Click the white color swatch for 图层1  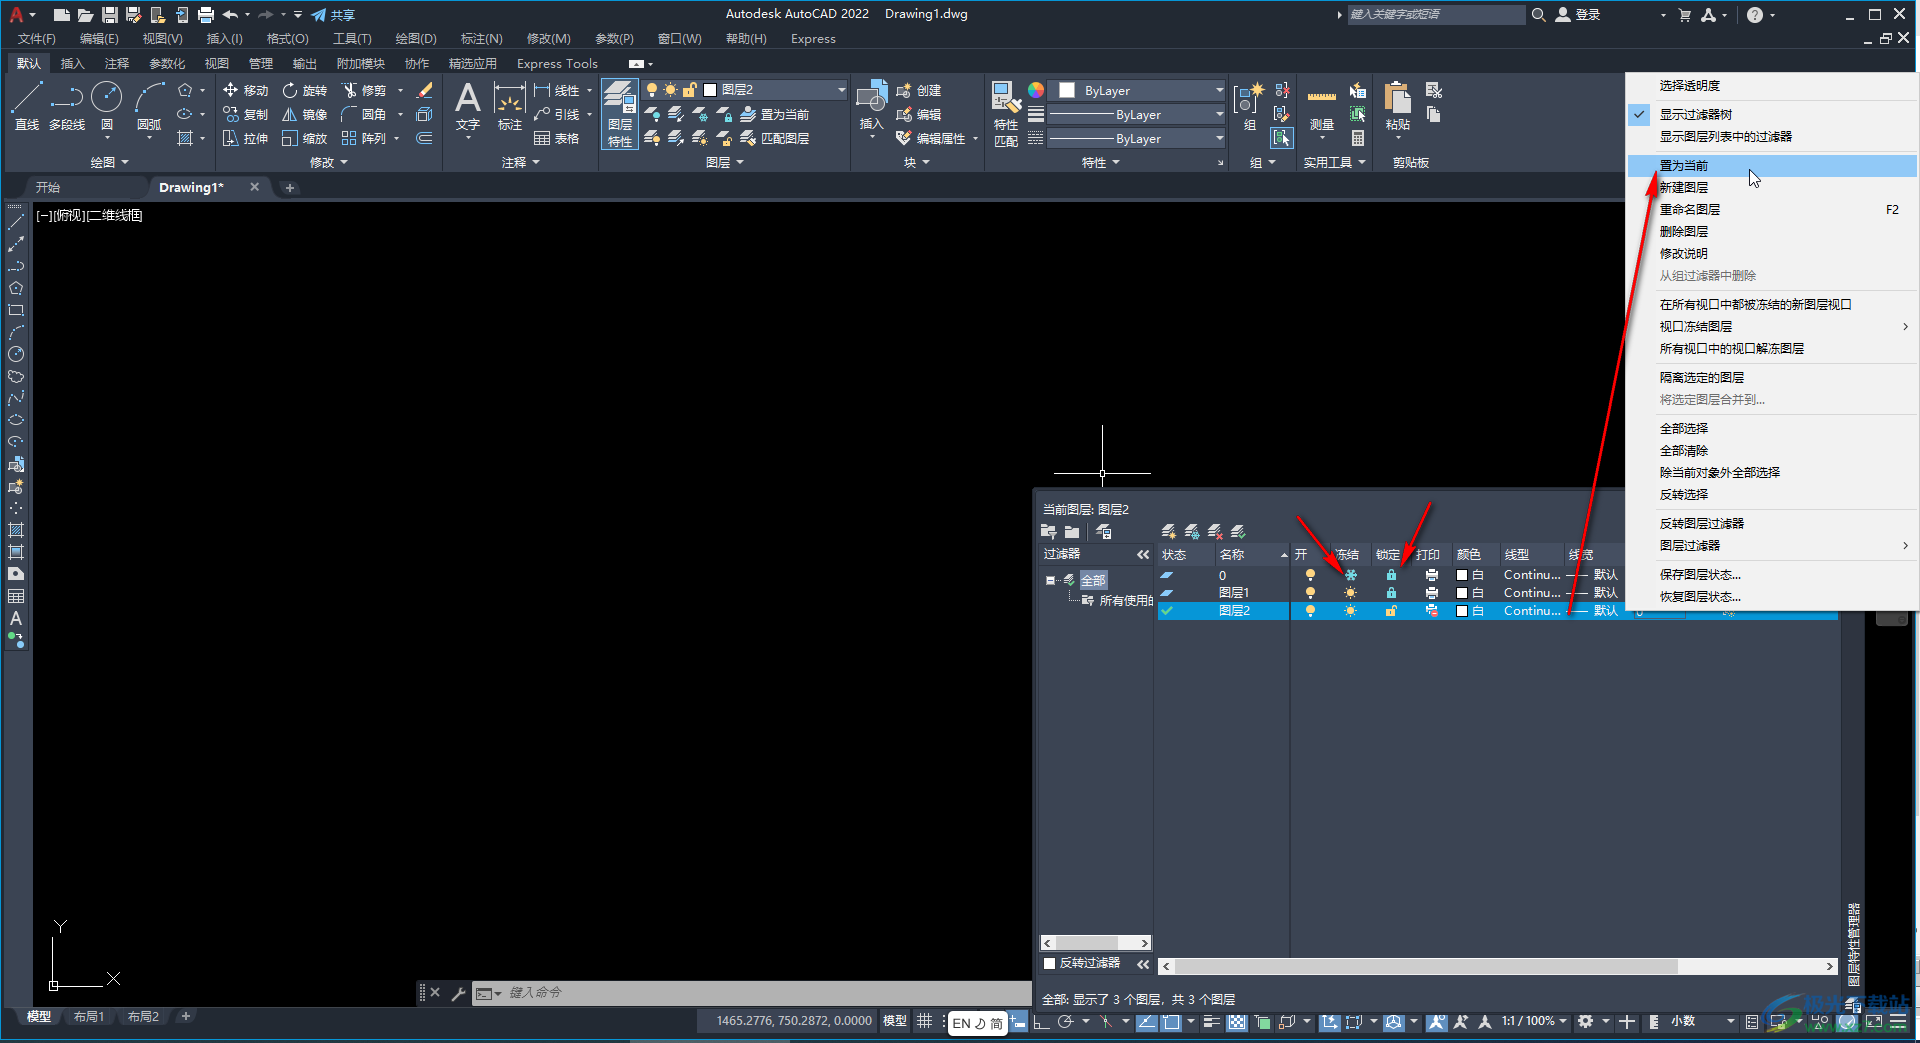[x=1462, y=593]
